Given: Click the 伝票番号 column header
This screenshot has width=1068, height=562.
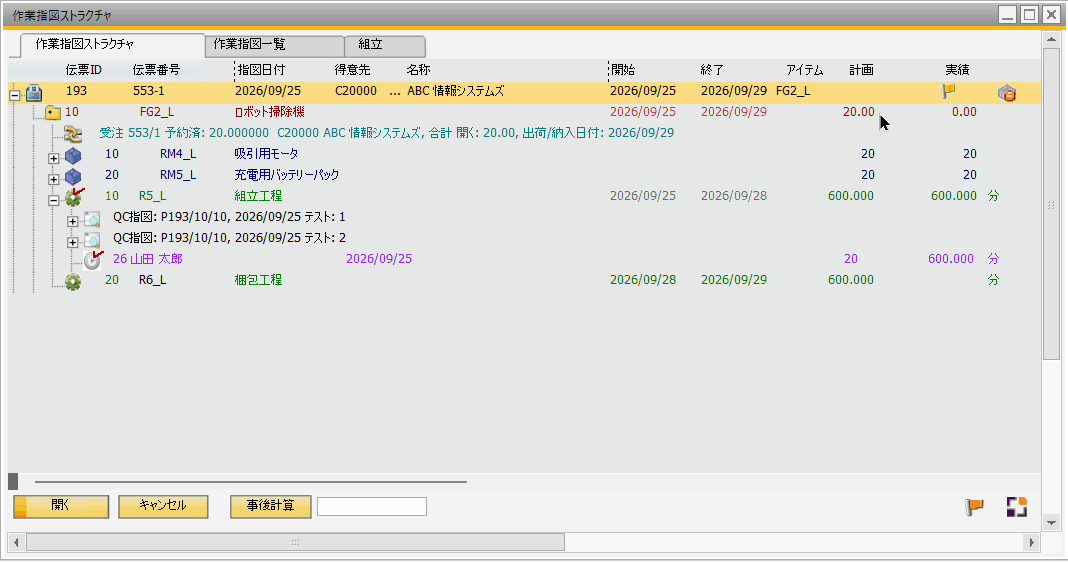Looking at the screenshot, I should coord(157,70).
